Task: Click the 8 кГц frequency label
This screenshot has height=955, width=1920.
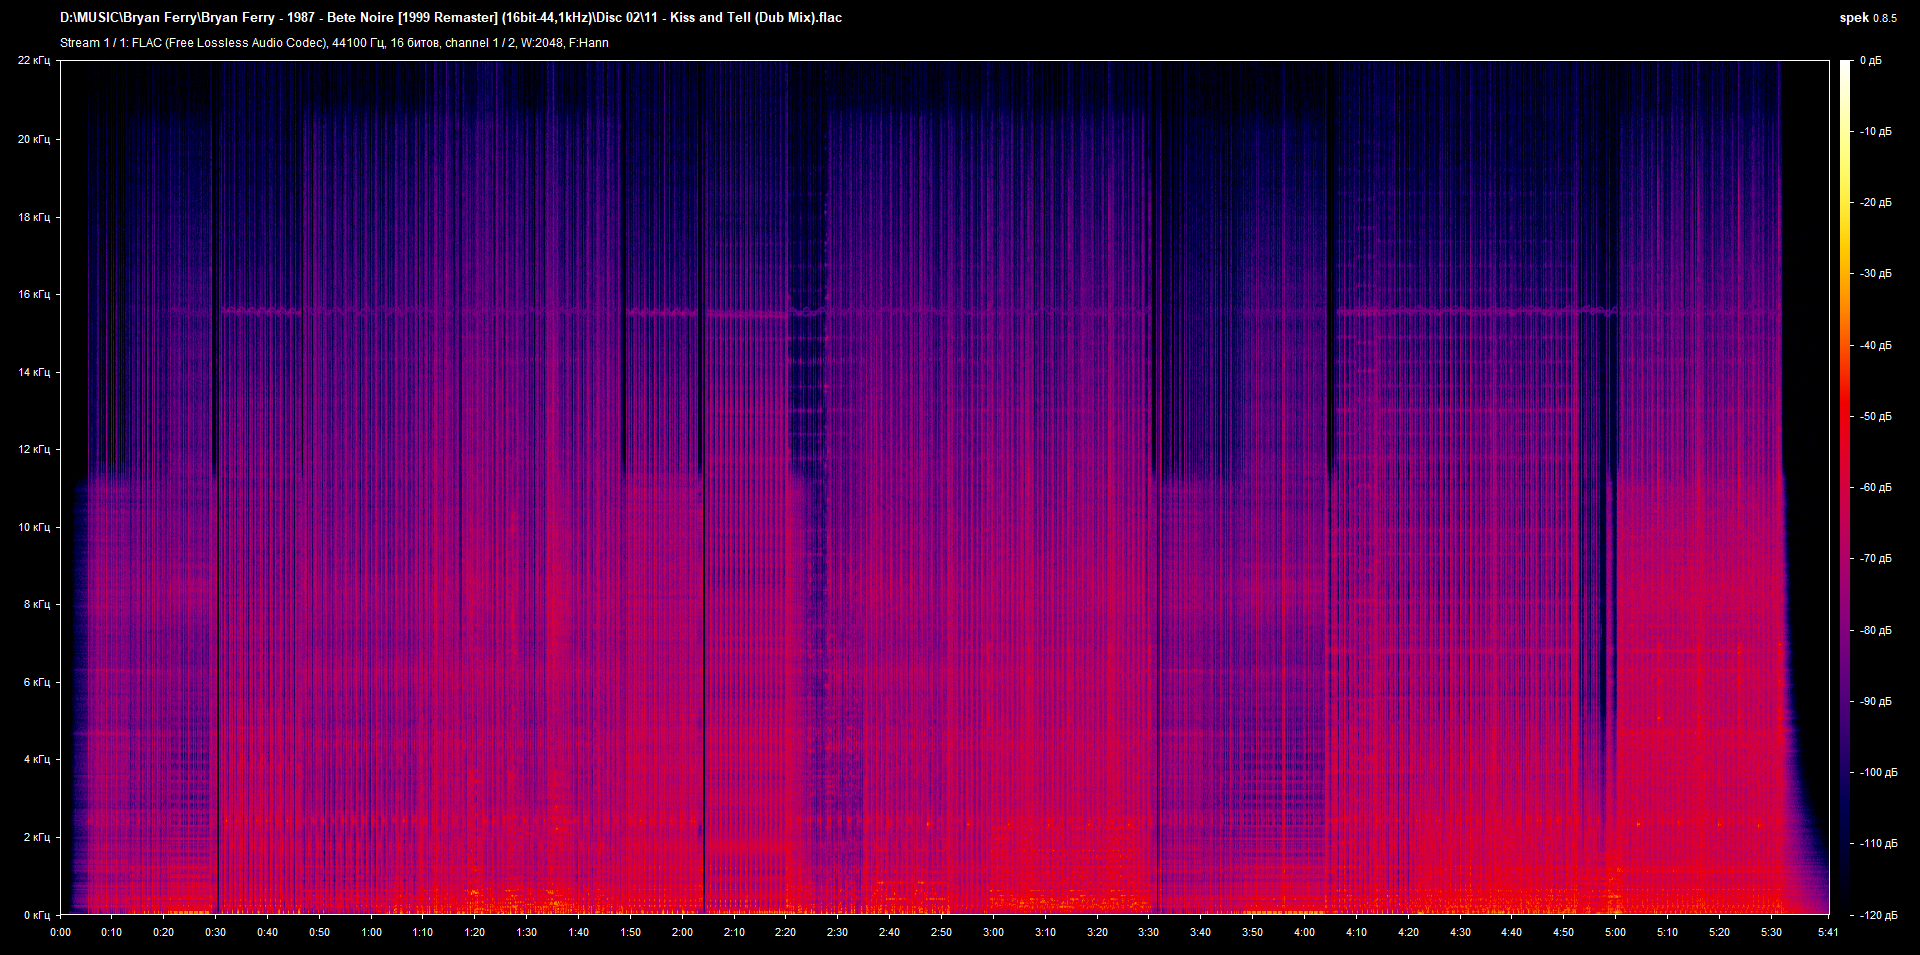Action: [37, 604]
